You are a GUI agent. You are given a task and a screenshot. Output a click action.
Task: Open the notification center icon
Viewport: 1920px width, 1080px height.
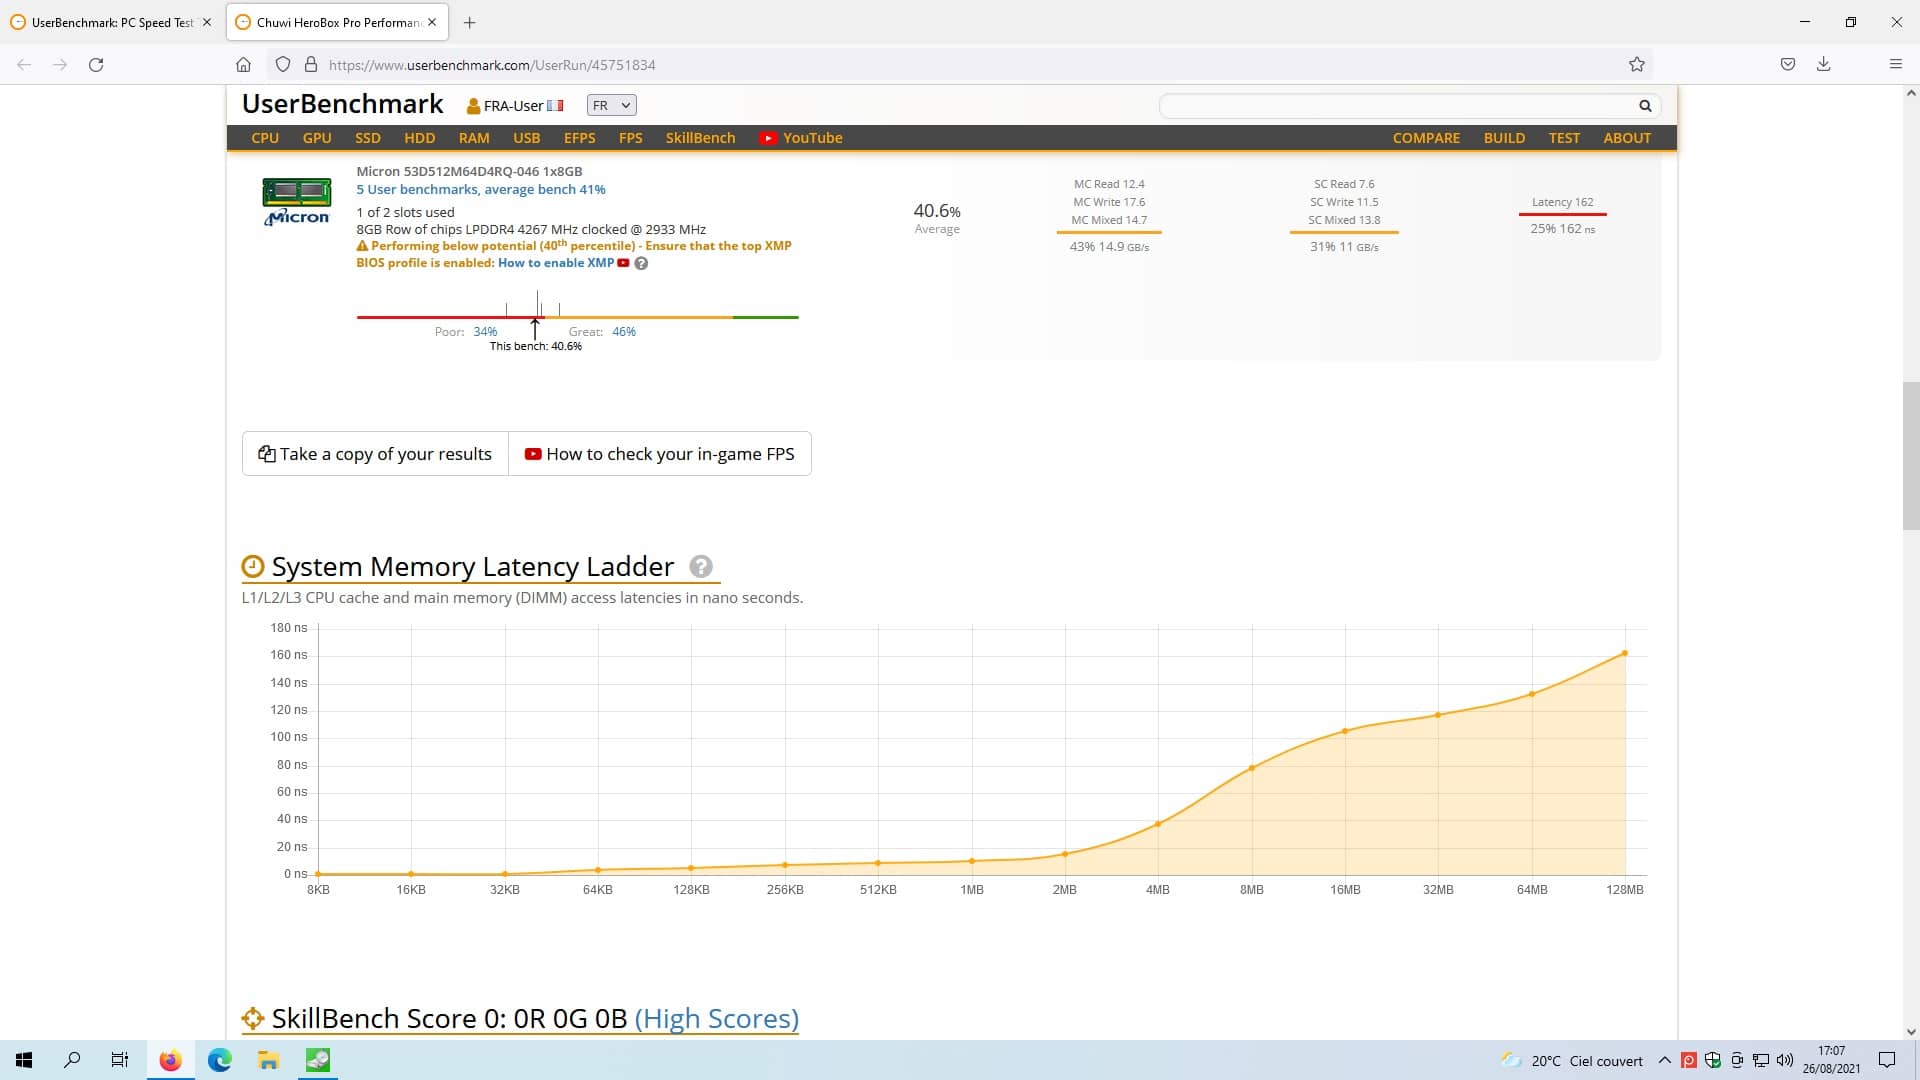click(1887, 1060)
